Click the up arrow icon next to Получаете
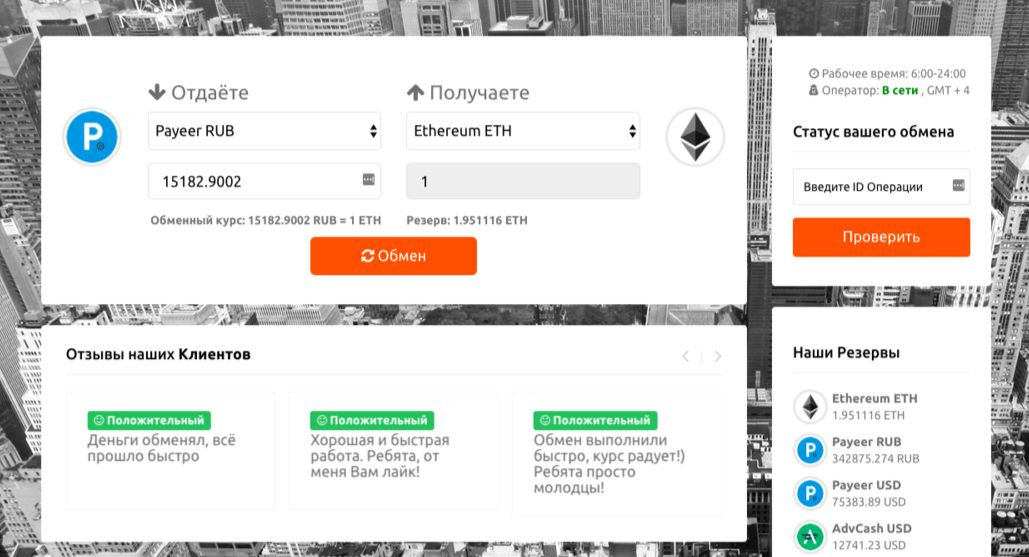The height and width of the screenshot is (557, 1029). click(x=415, y=92)
